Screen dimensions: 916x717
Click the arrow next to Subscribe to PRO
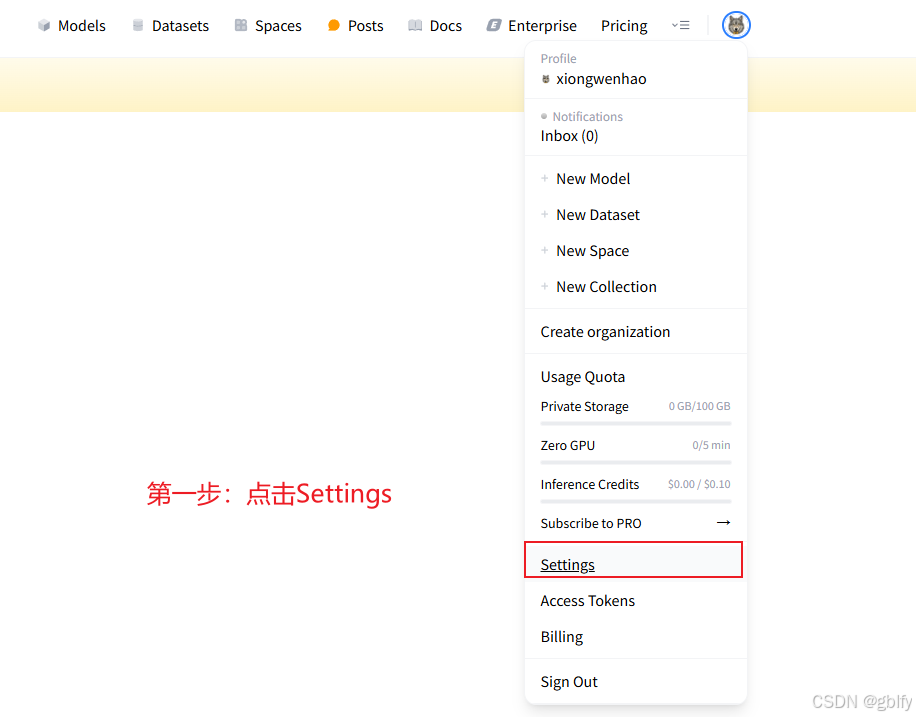(723, 522)
